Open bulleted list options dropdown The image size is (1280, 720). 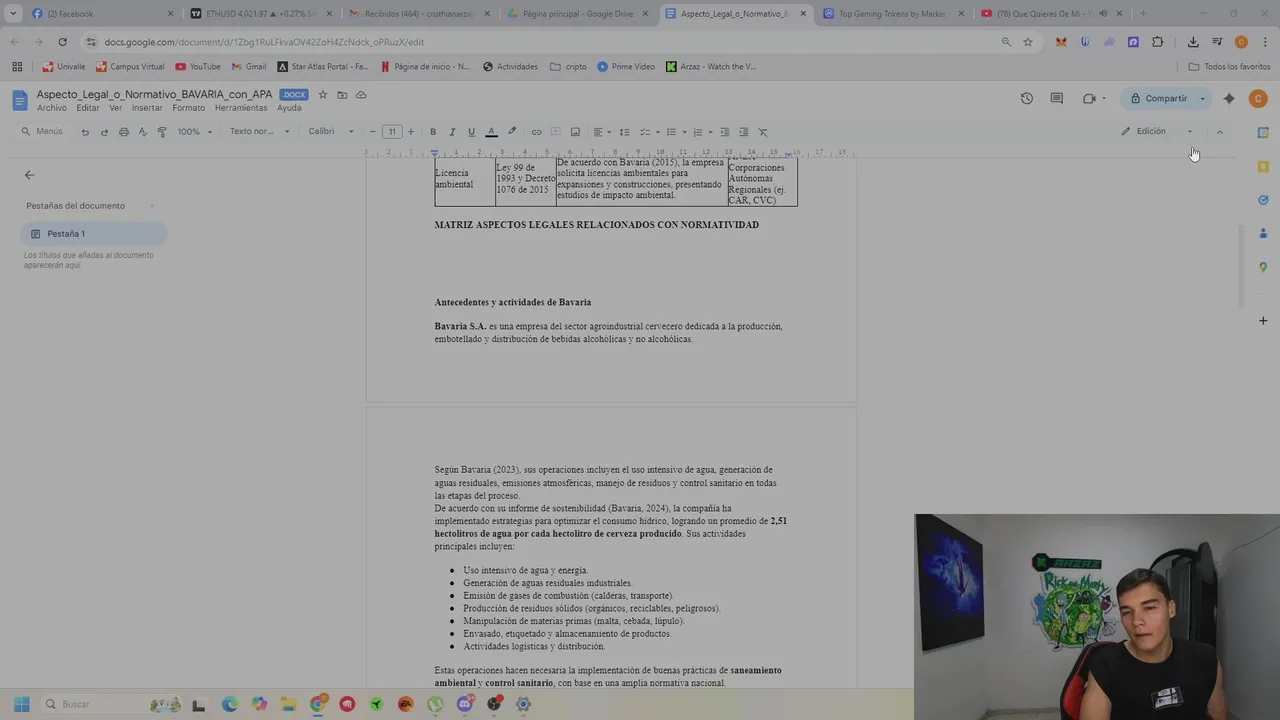pyautogui.click(x=676, y=132)
